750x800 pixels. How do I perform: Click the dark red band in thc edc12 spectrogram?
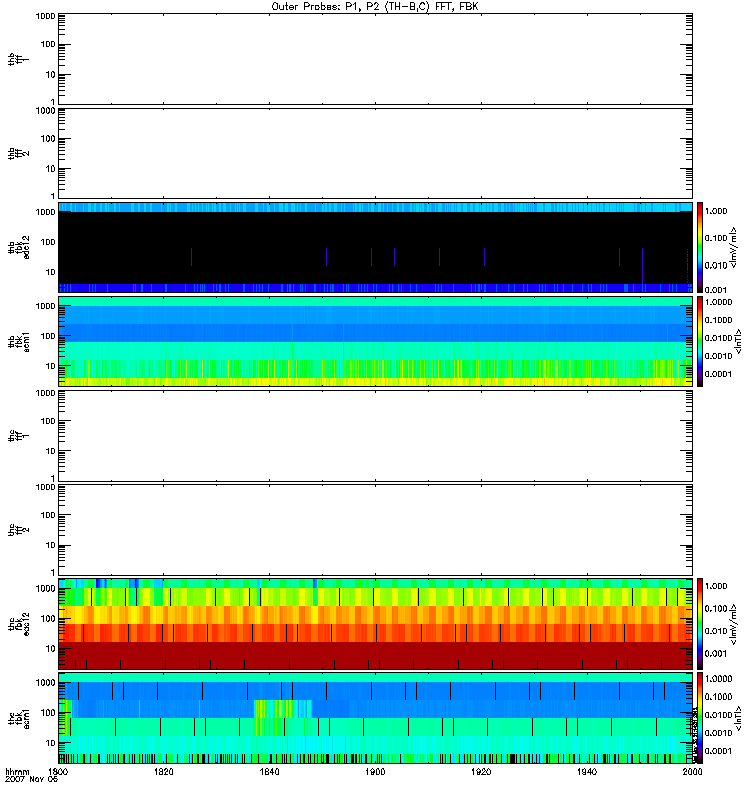coord(376,655)
